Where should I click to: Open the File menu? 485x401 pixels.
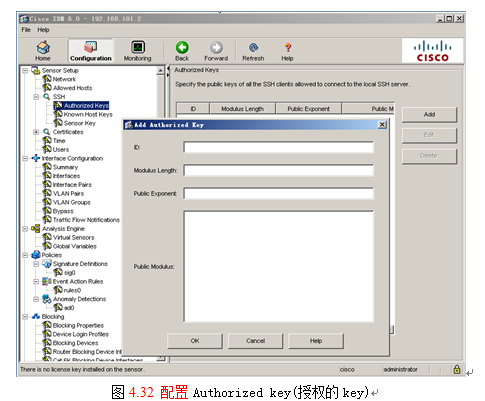click(26, 30)
